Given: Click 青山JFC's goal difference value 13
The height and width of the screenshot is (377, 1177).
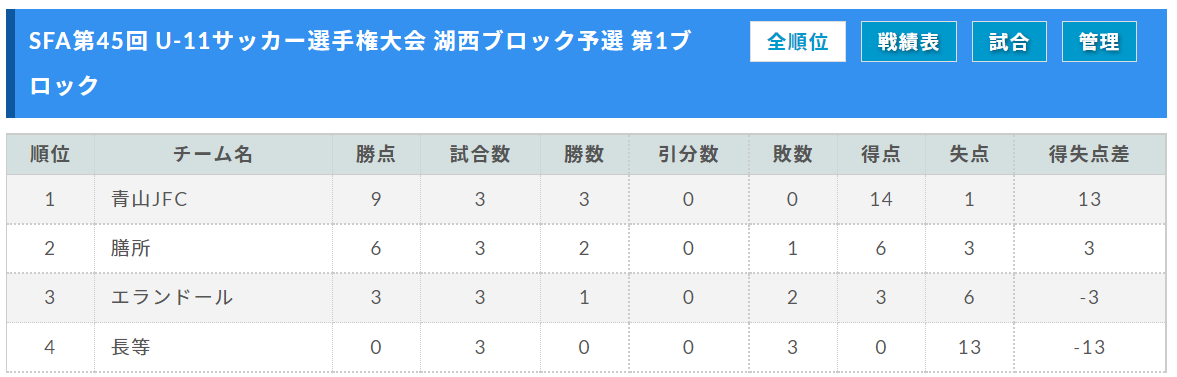Looking at the screenshot, I should point(1089,200).
